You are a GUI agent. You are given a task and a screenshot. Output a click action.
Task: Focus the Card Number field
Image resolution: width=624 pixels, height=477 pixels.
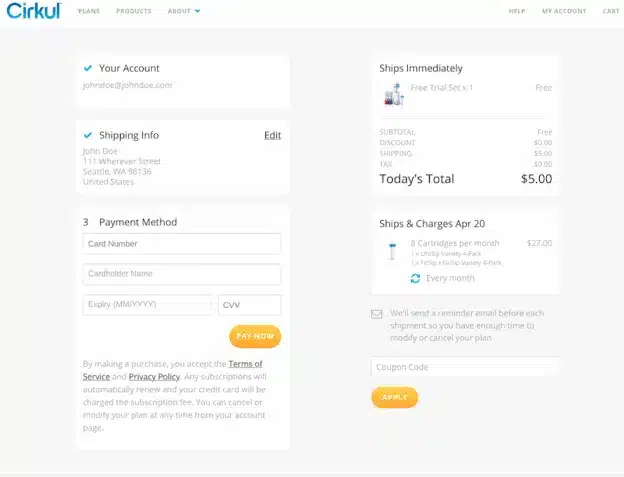coord(181,243)
